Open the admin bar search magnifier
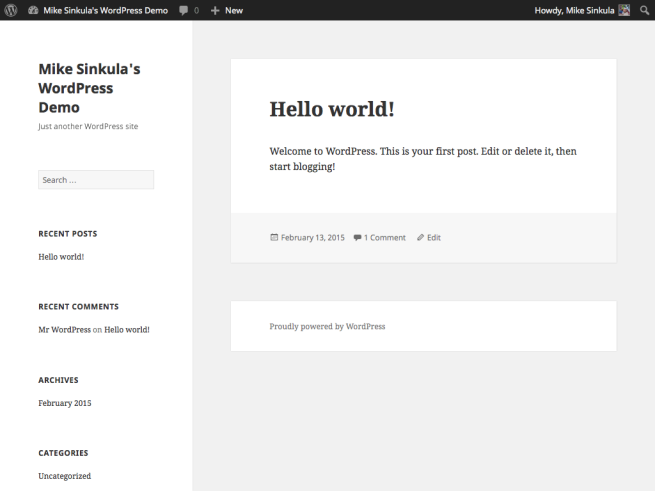 click(x=645, y=10)
